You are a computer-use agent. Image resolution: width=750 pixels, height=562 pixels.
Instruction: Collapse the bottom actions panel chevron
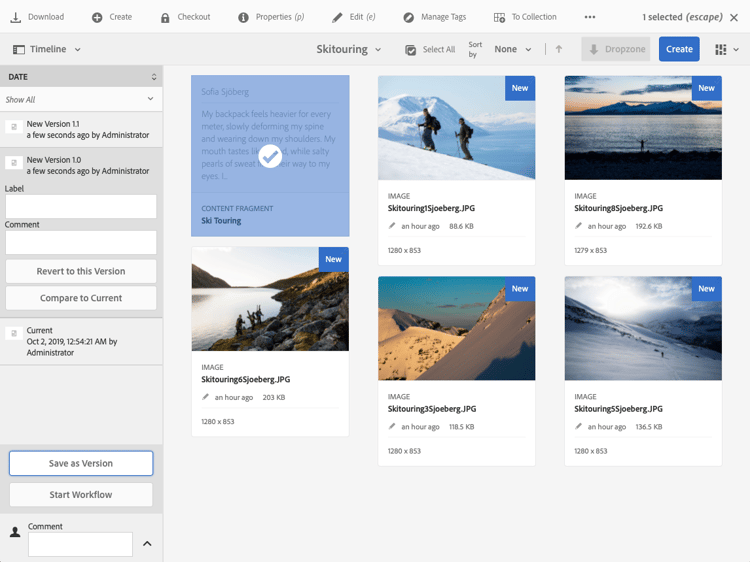(x=147, y=543)
